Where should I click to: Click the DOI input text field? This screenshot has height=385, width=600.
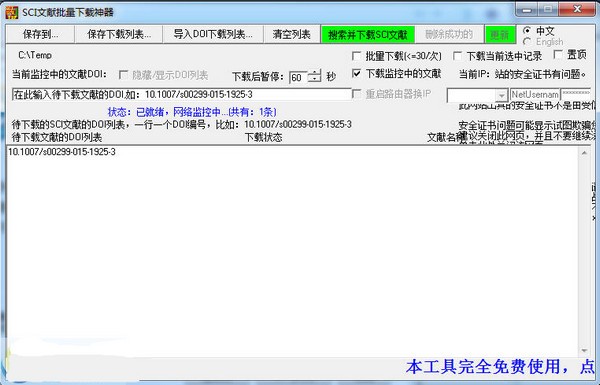coord(181,95)
